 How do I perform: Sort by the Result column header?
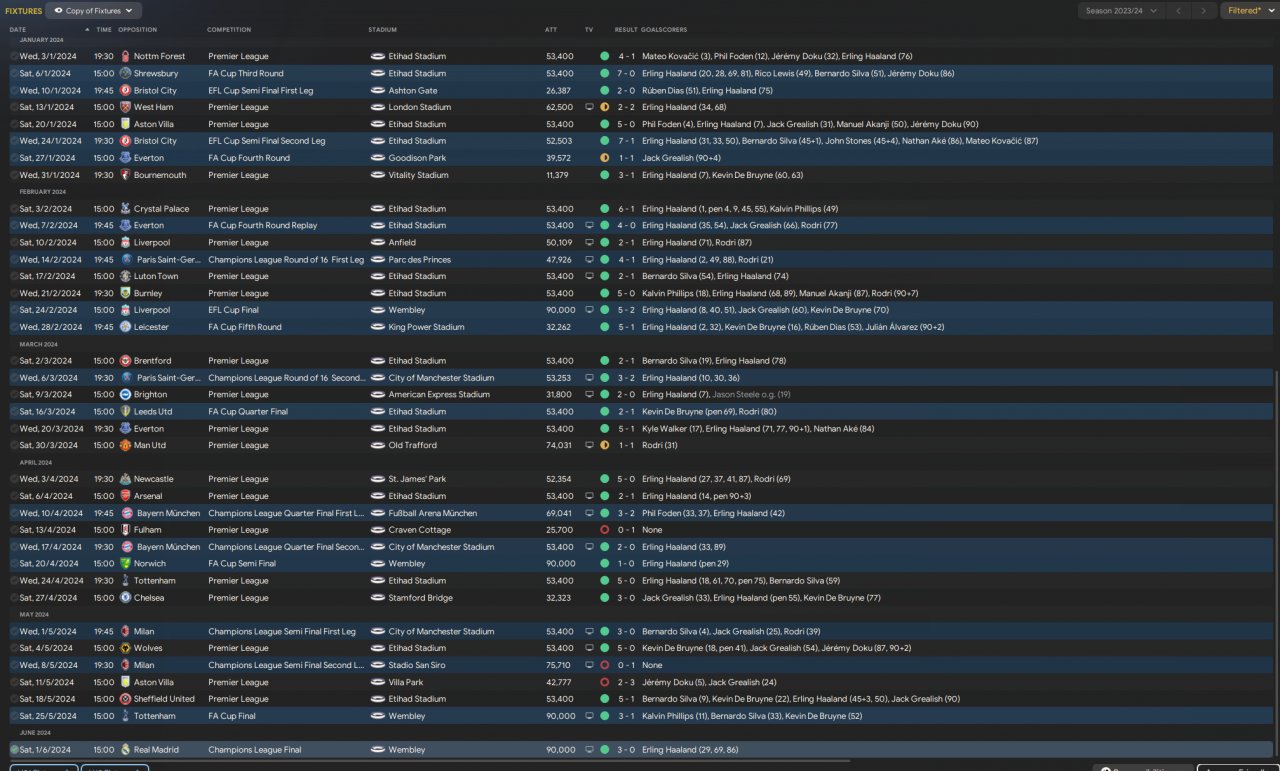click(626, 30)
